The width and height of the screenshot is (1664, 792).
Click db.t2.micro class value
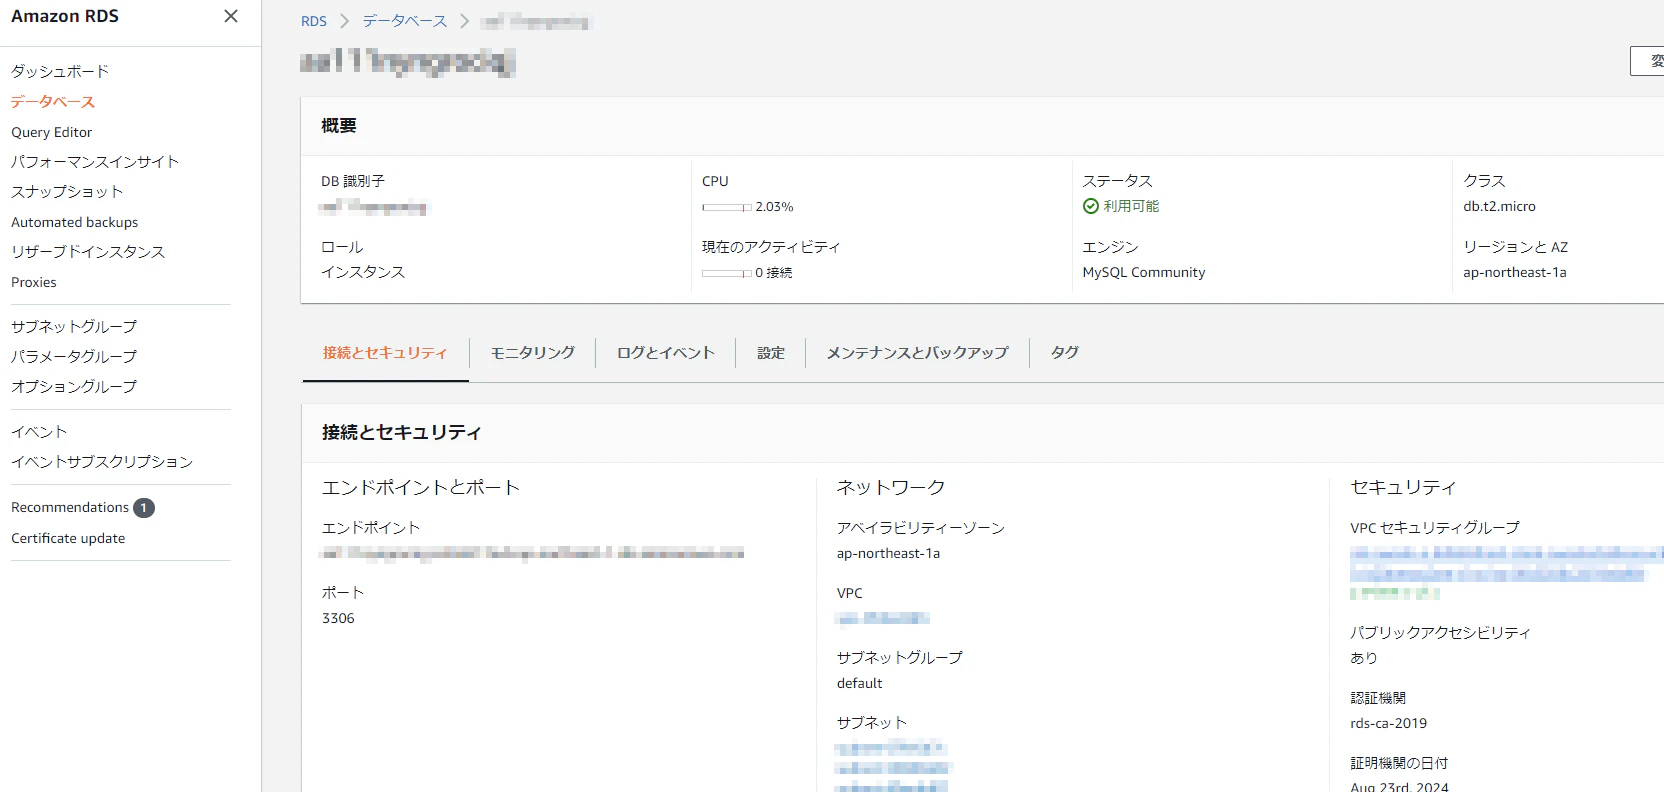(1499, 206)
